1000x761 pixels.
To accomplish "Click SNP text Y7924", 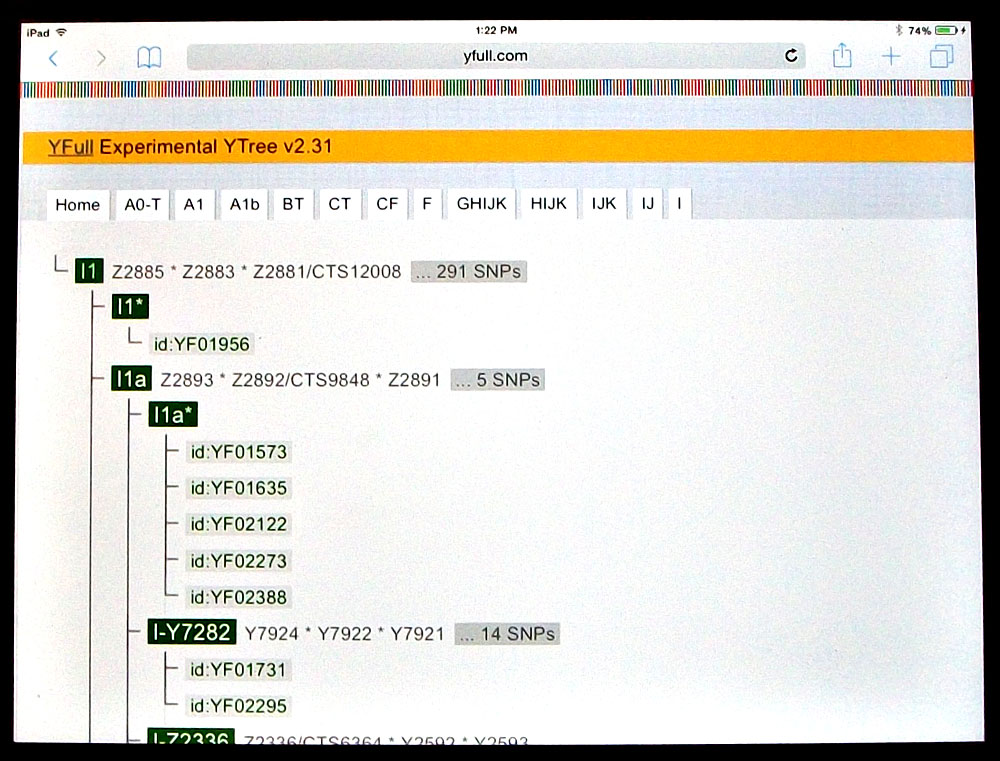I will pyautogui.click(x=272, y=634).
